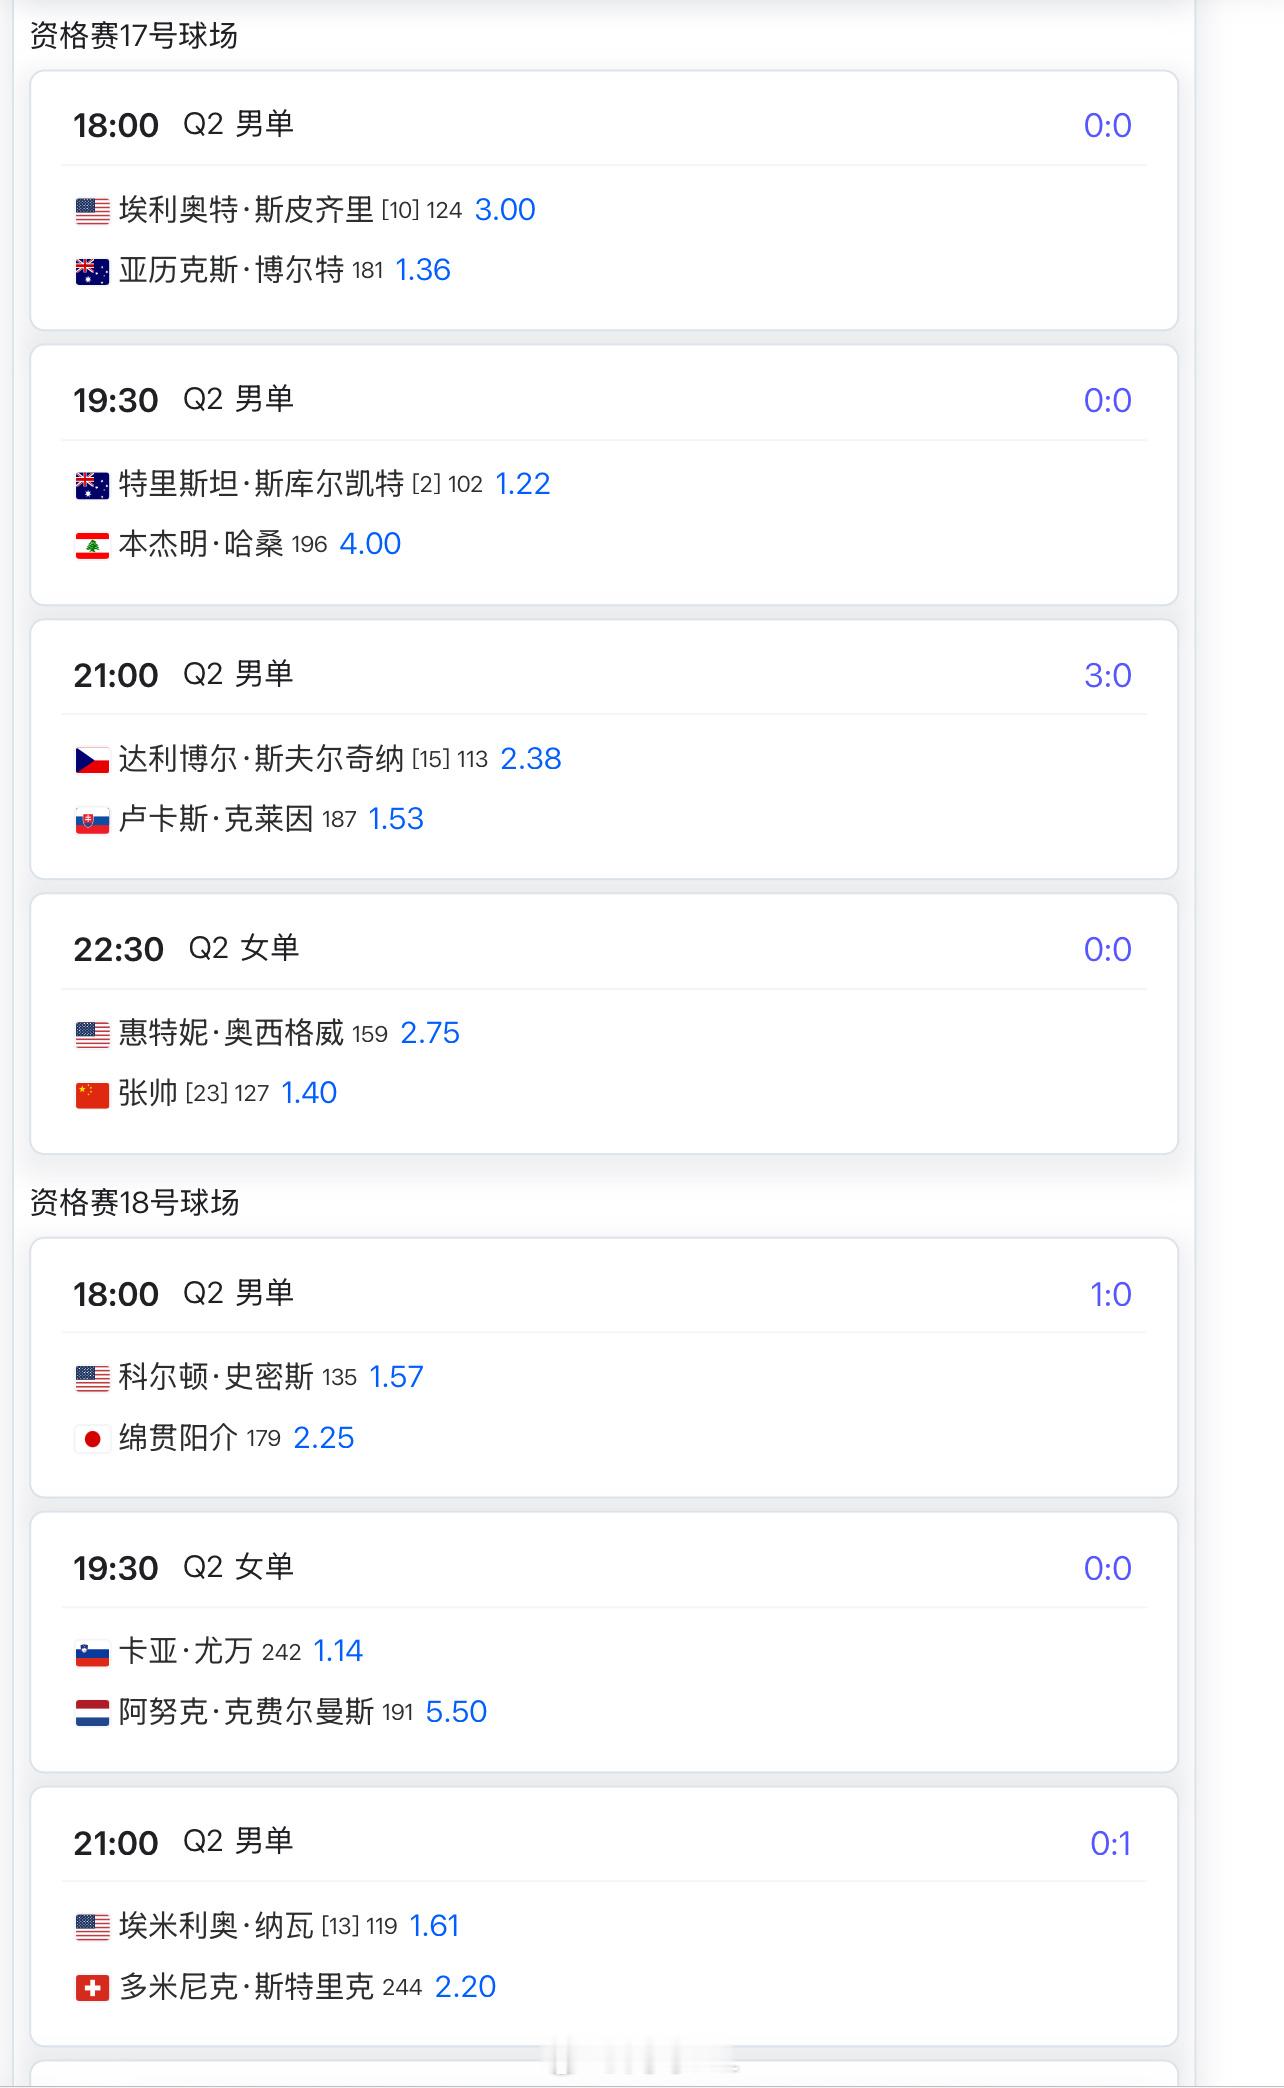Image resolution: width=1284 pixels, height=2088 pixels.
Task: Click US flag beside 埃利奥特·斯皮齐里
Action: point(93,210)
